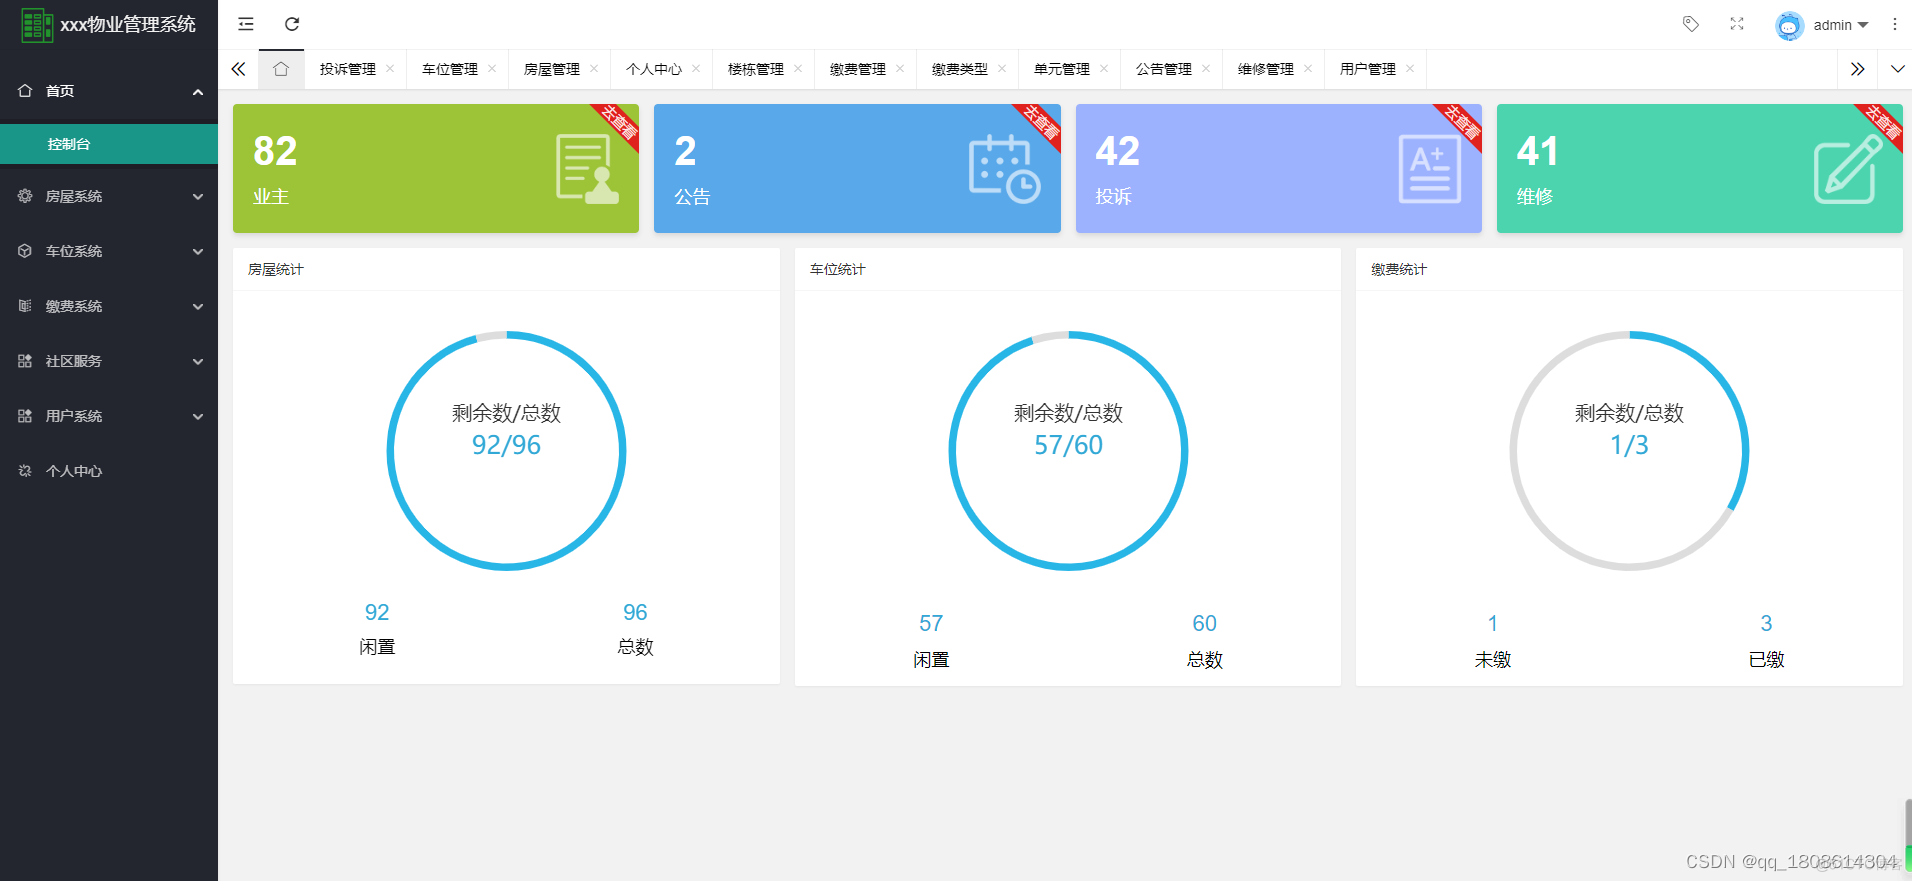Expand the 用户系统 sidebar menu

click(109, 416)
